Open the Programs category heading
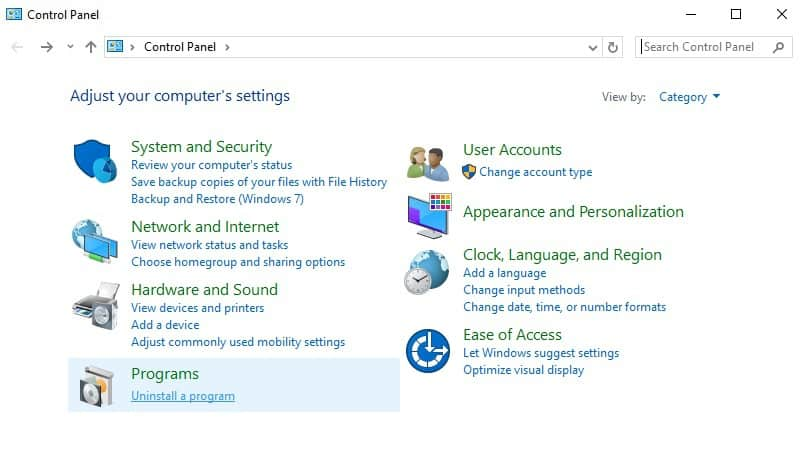This screenshot has height=464, width=804. pos(165,374)
